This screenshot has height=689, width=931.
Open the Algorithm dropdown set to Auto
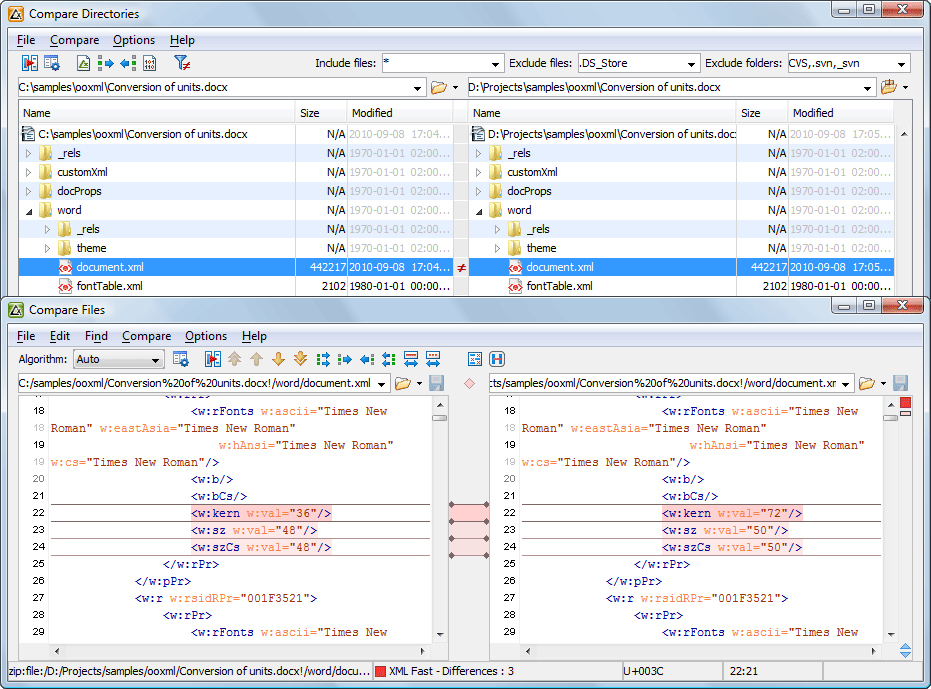pyautogui.click(x=117, y=360)
